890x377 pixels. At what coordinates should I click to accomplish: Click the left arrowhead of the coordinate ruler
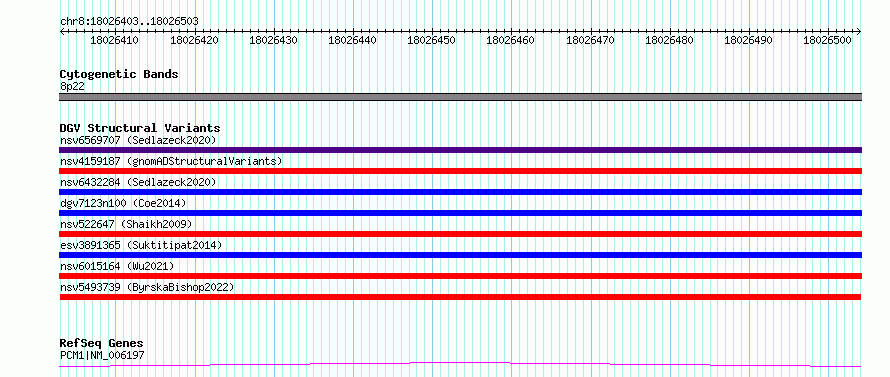62,32
